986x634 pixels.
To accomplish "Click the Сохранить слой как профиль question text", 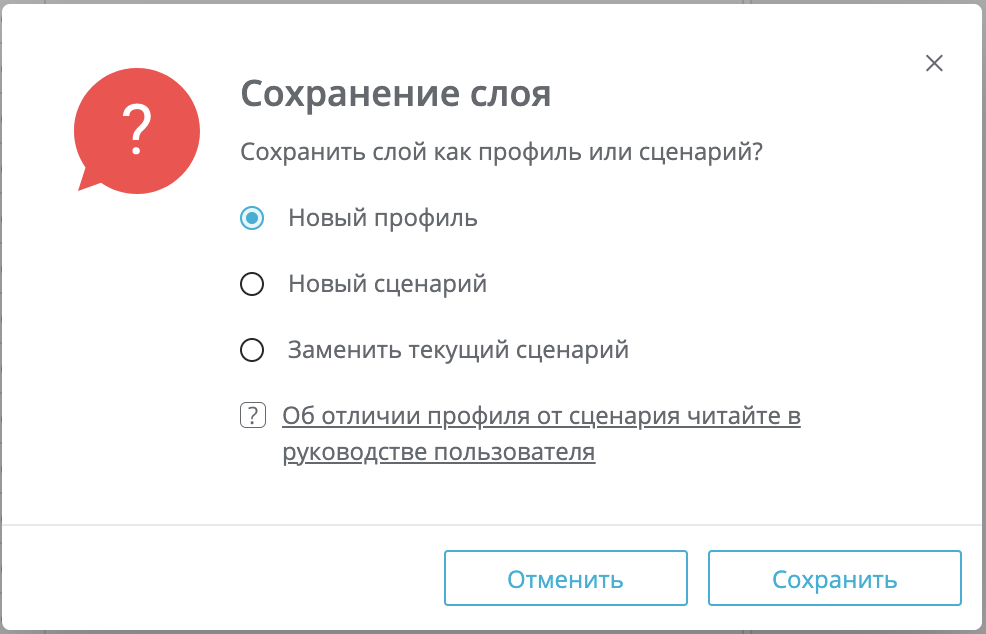I will click(x=502, y=153).
